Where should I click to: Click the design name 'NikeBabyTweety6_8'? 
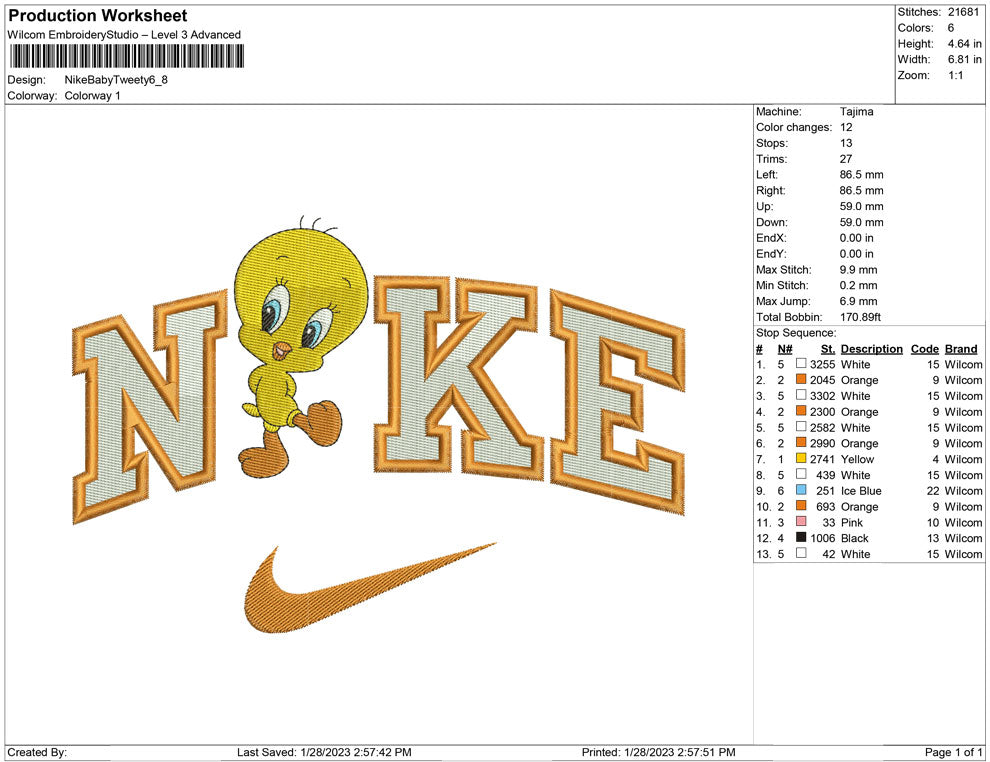(x=116, y=80)
